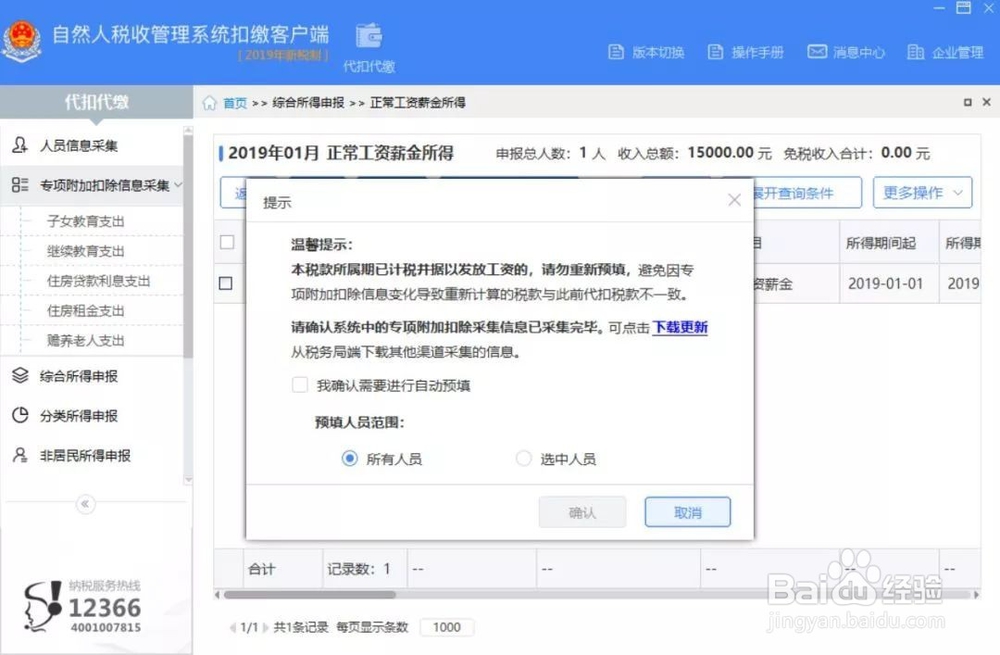Open the 更多操作 dropdown
The height and width of the screenshot is (655, 1000).
tap(922, 193)
